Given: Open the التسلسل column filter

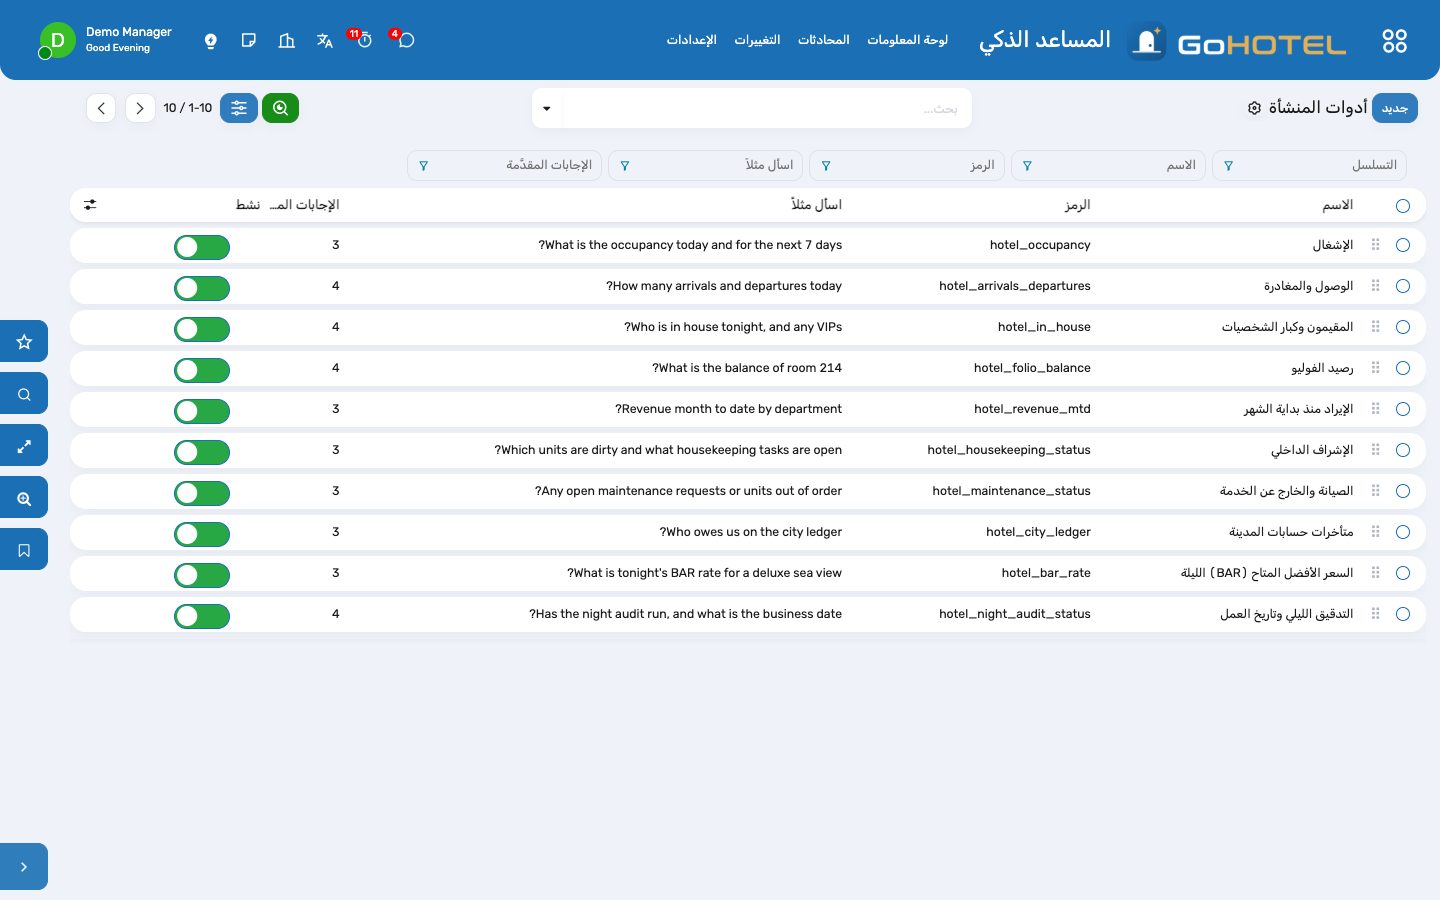Looking at the screenshot, I should (1228, 166).
